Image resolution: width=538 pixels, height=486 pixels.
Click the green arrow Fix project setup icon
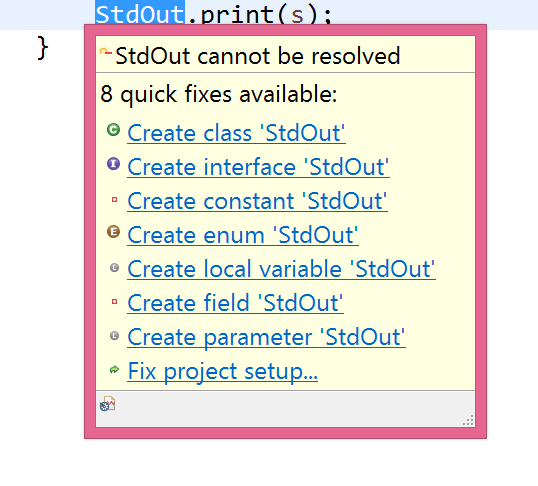[x=114, y=369]
